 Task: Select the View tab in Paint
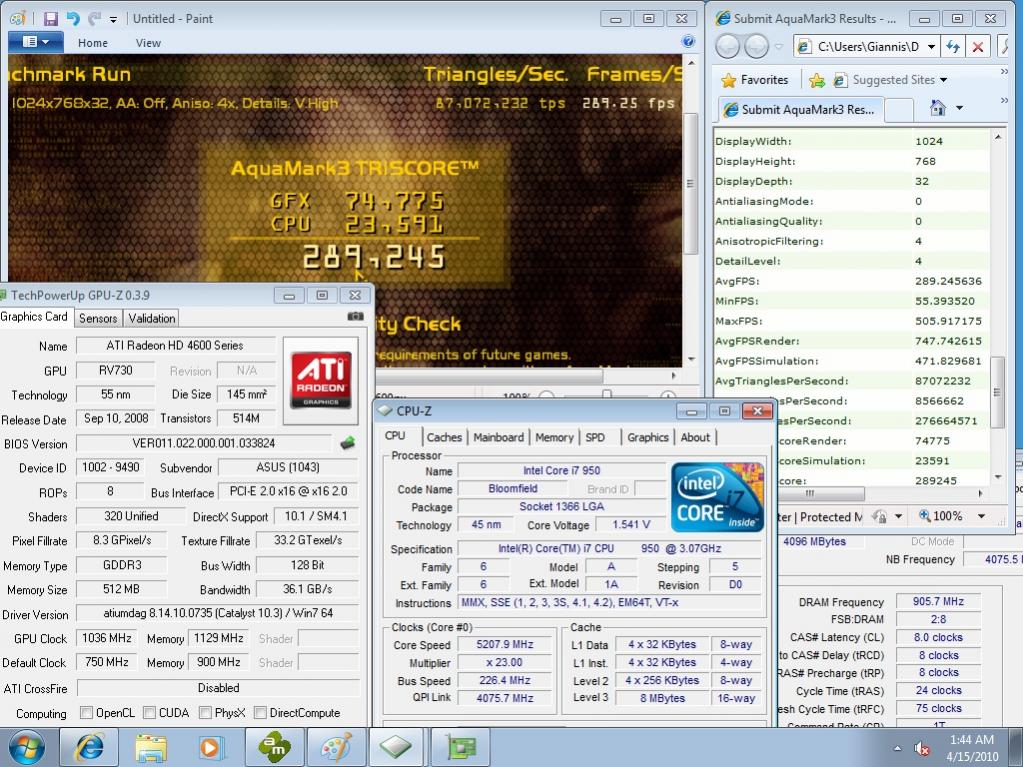tap(148, 43)
